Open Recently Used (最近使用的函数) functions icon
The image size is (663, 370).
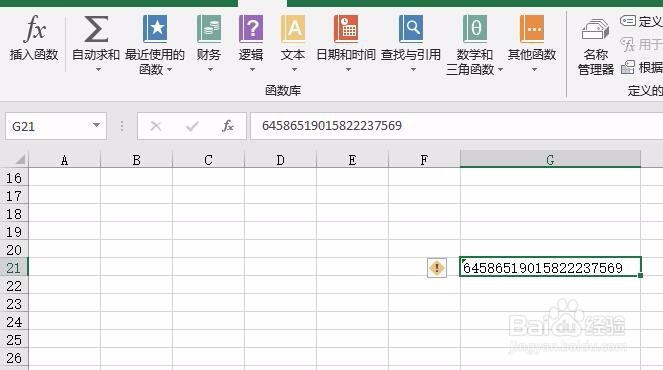155,29
